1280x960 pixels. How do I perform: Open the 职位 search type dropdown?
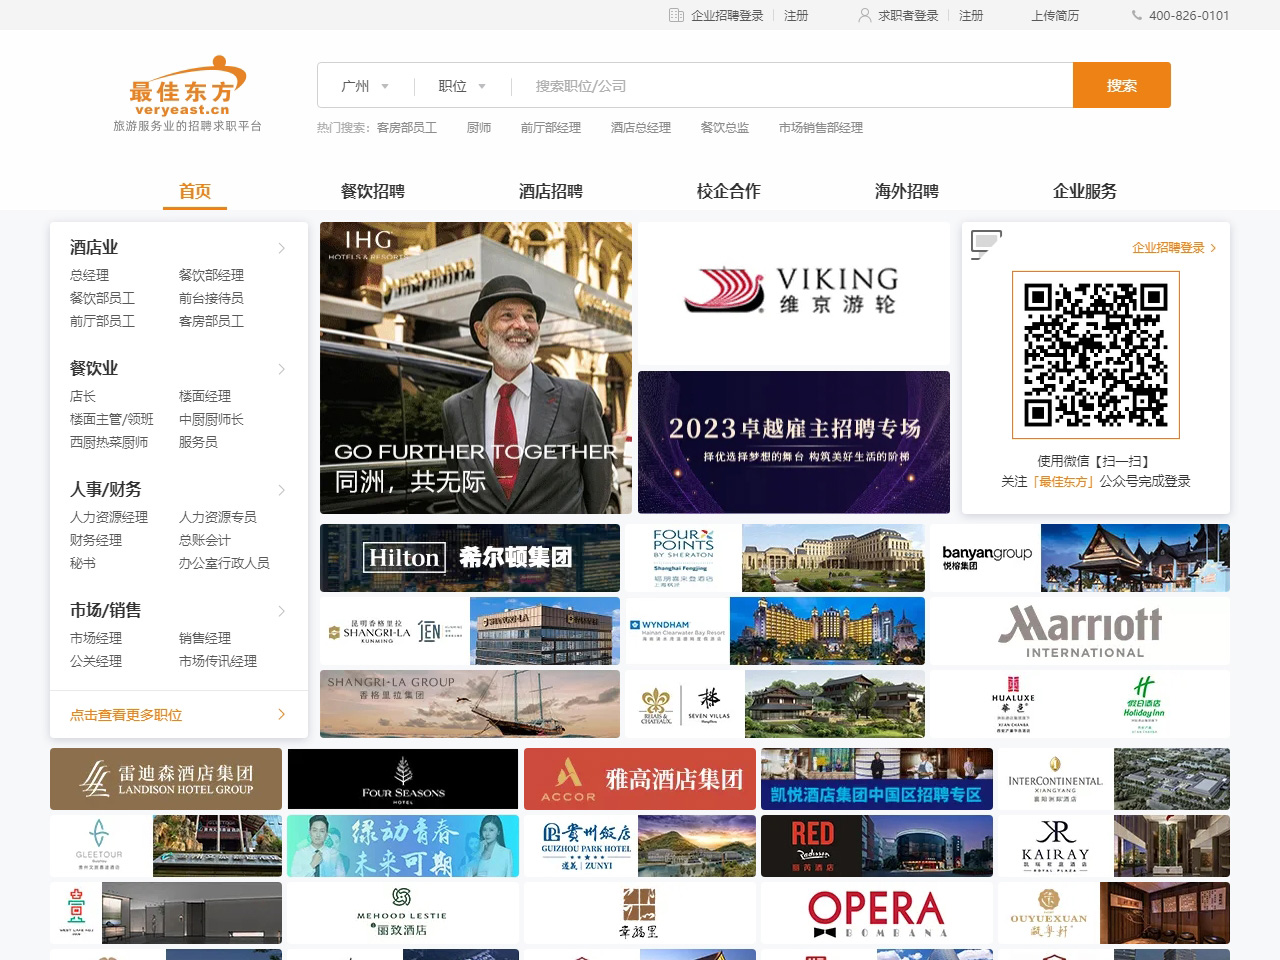point(461,86)
